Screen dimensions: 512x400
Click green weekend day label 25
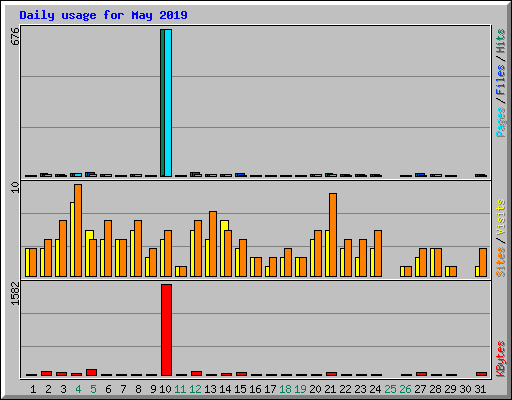point(390,389)
